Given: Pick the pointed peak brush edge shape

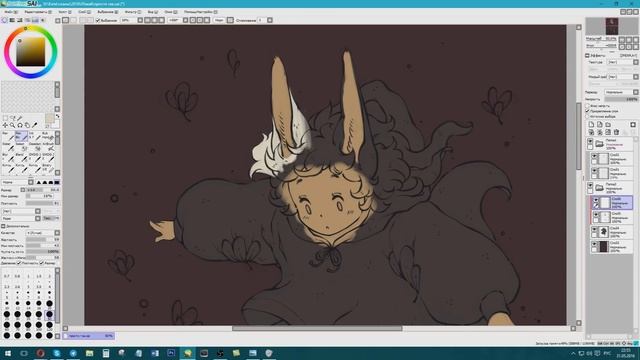Looking at the screenshot, I should click(x=39, y=182).
